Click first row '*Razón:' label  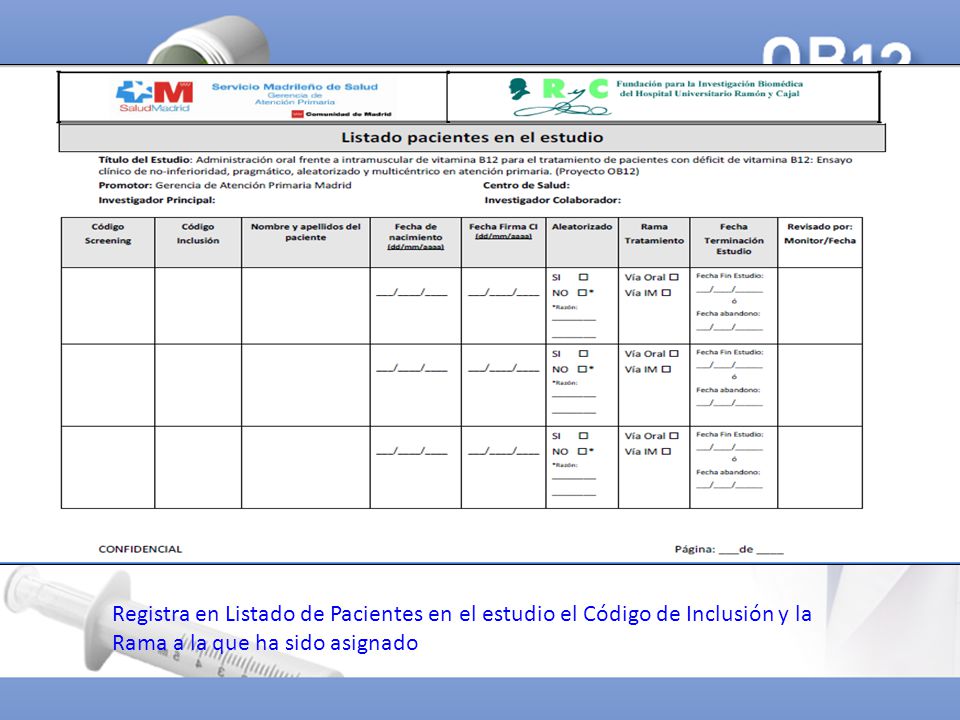[564, 307]
